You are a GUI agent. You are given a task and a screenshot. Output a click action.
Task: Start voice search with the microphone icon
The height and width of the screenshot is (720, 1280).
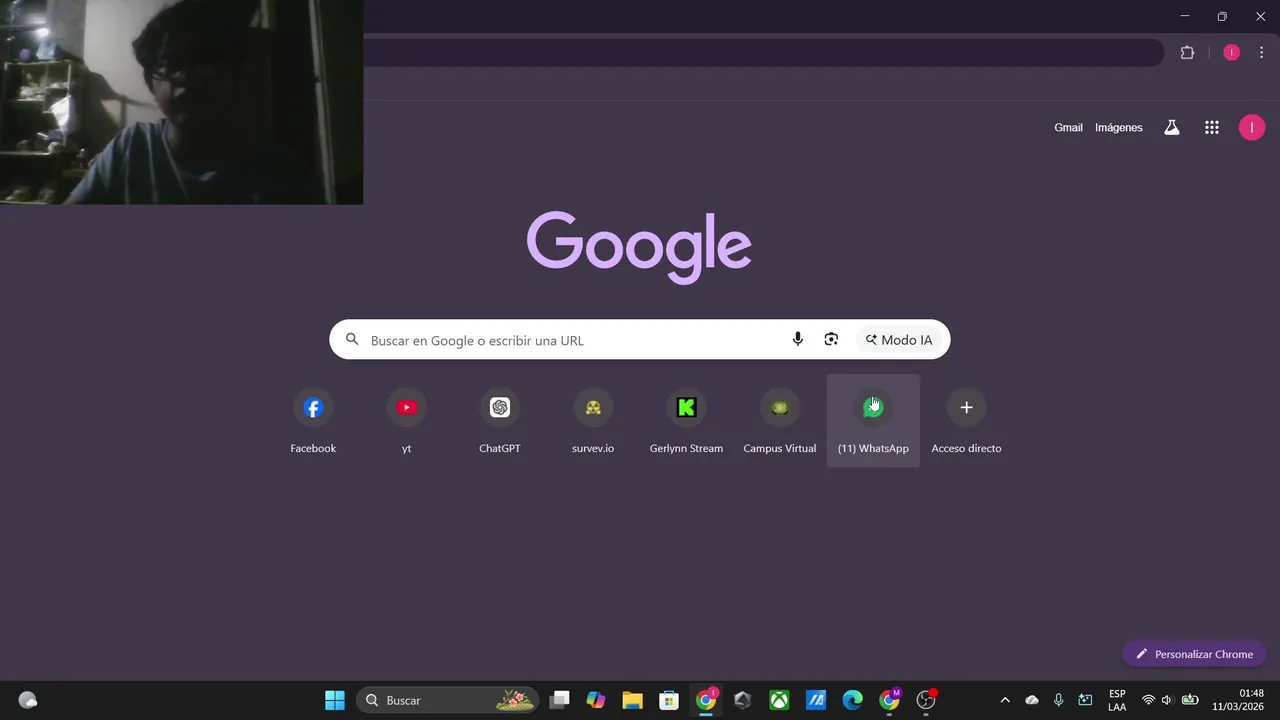click(x=797, y=340)
